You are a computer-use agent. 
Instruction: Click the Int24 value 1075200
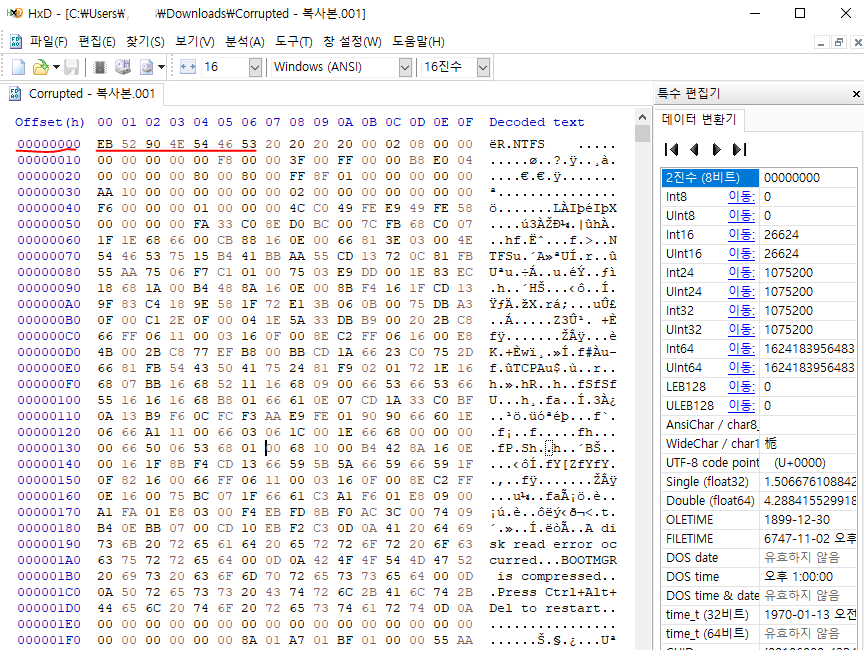(789, 273)
